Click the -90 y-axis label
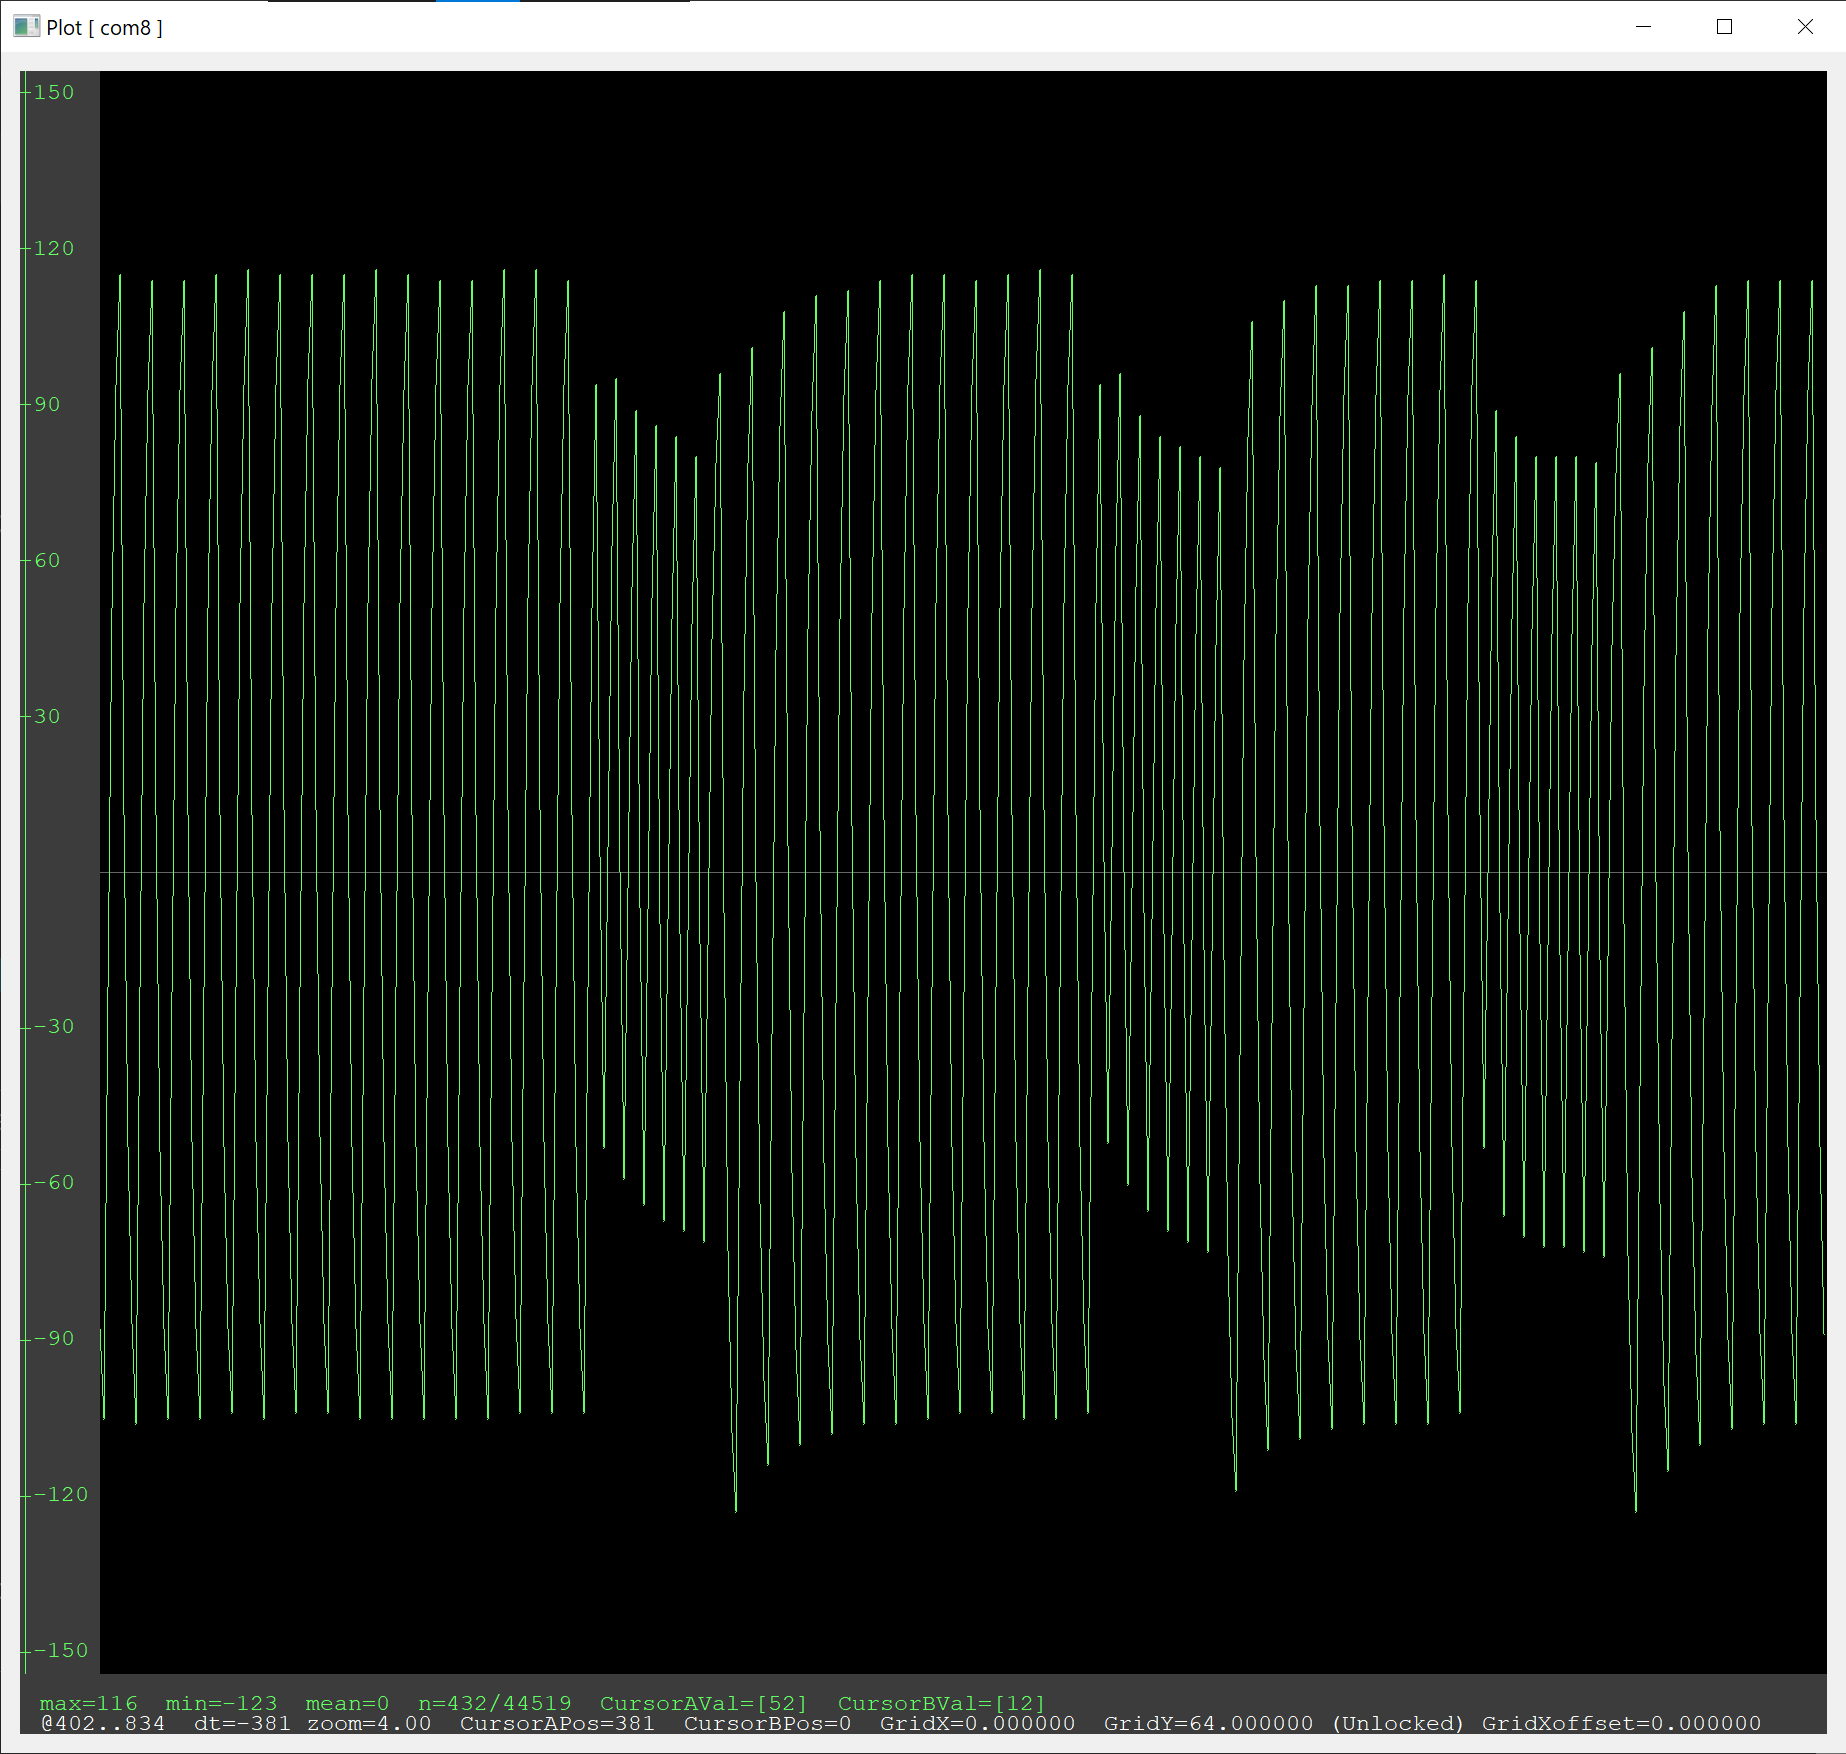This screenshot has height=1754, width=1846. pos(54,1339)
